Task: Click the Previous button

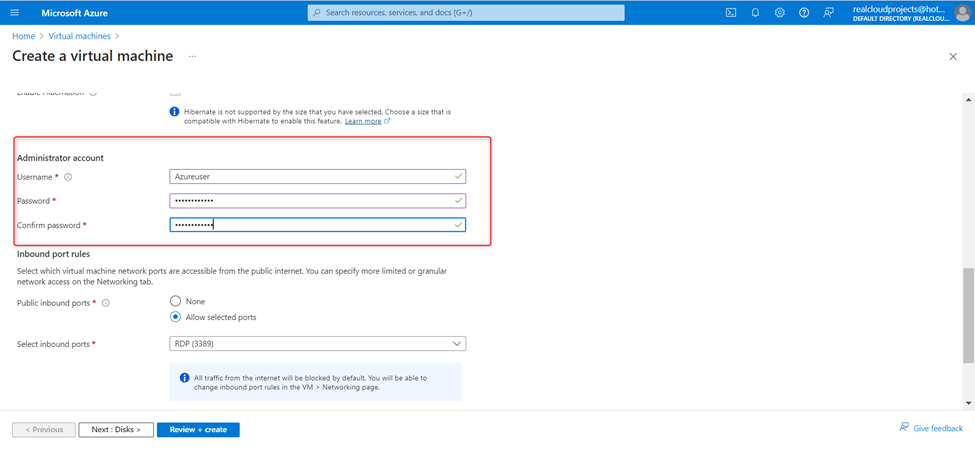Action: pos(44,430)
